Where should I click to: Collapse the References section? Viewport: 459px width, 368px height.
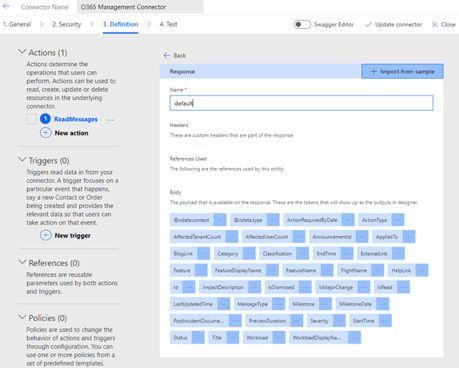(x=22, y=262)
